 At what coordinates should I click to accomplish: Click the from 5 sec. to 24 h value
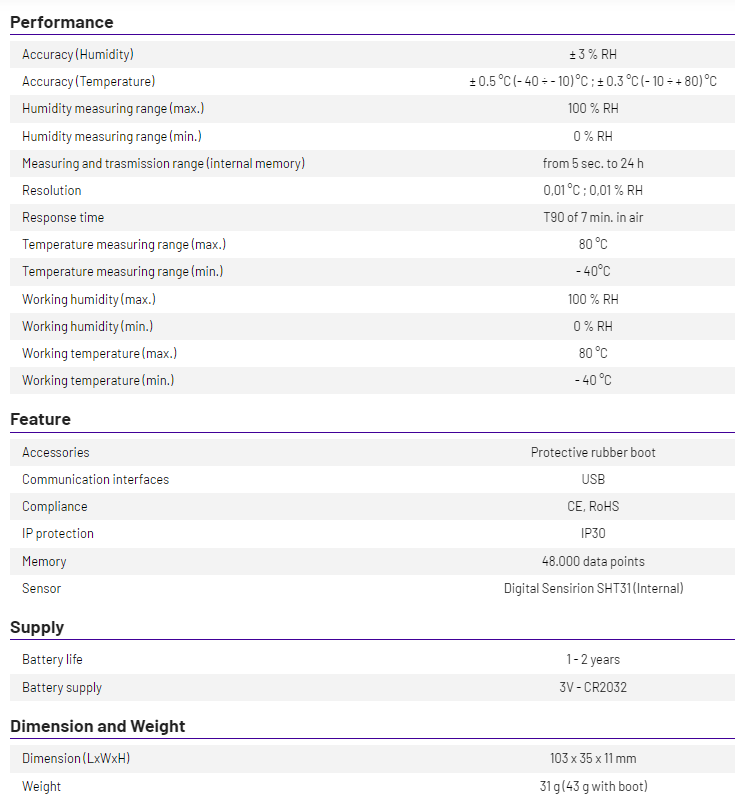point(593,163)
